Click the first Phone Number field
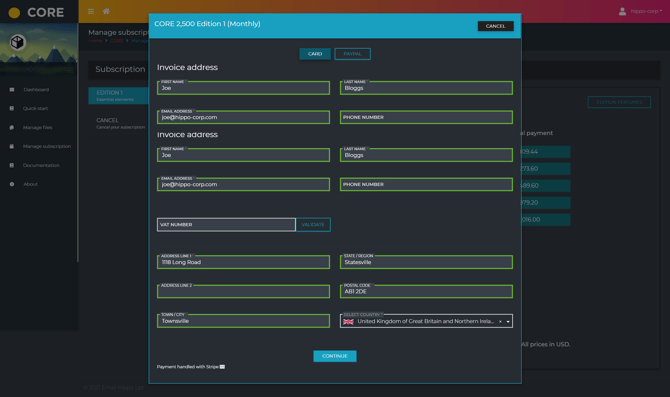 coord(426,117)
